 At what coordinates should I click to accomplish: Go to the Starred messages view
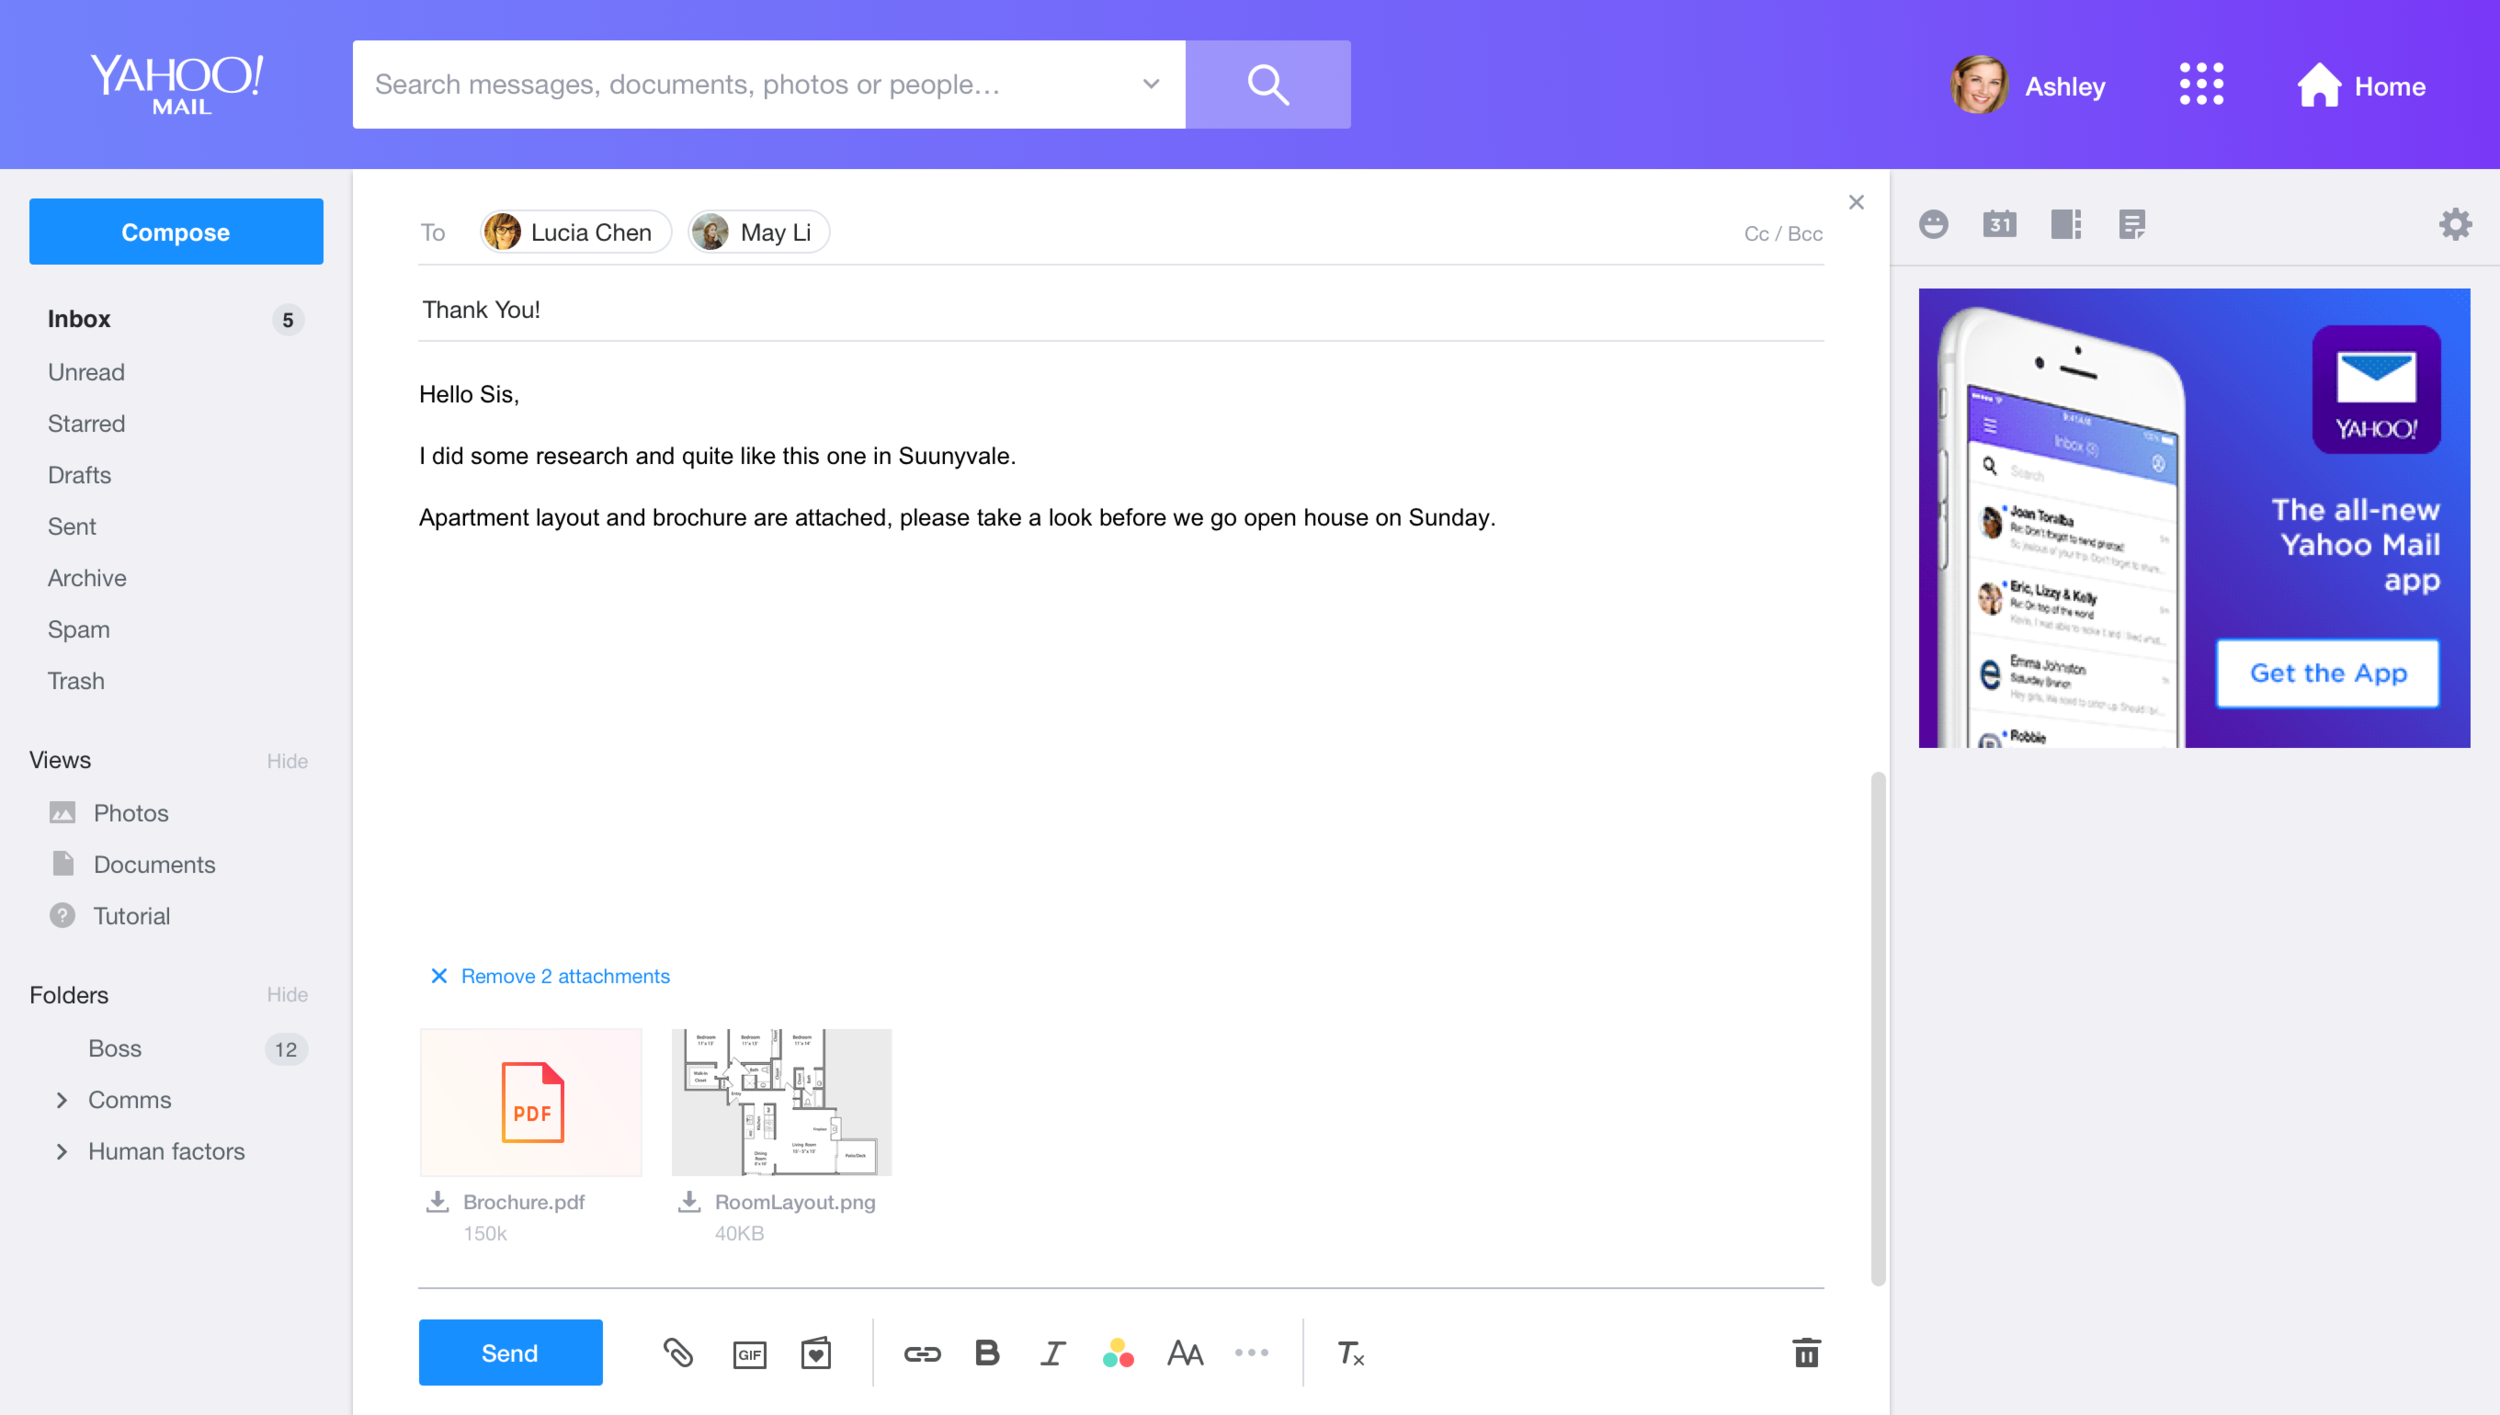[x=86, y=424]
